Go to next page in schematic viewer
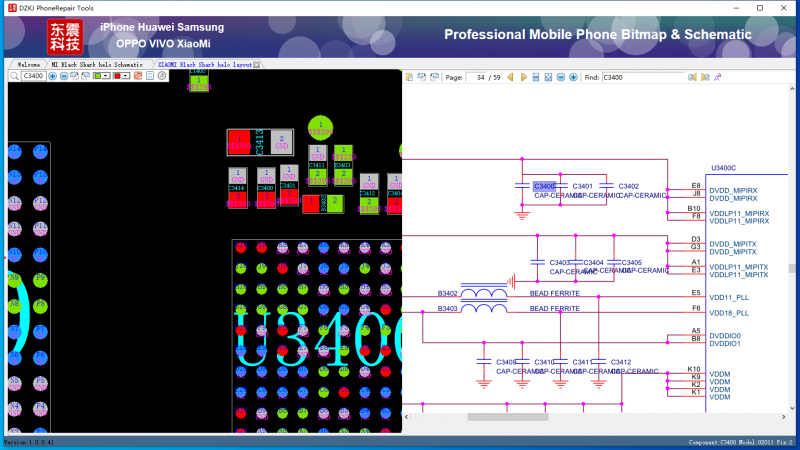 [522, 77]
